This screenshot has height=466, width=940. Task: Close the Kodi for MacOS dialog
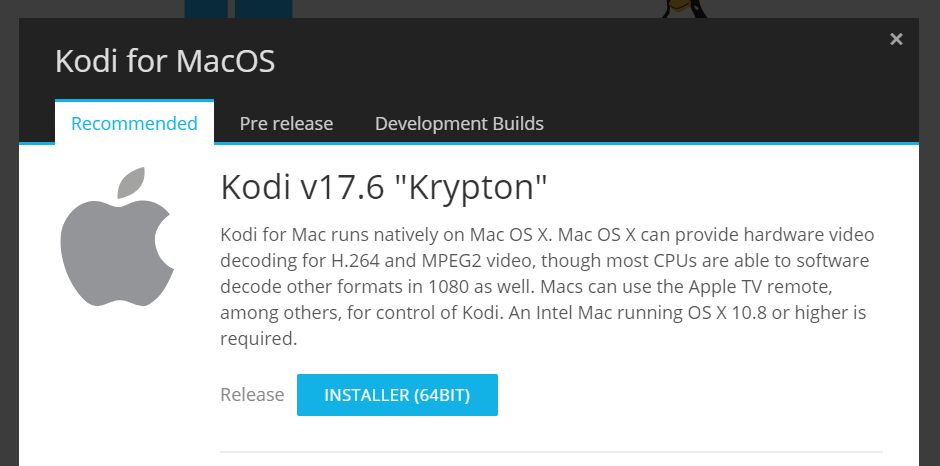[x=896, y=39]
